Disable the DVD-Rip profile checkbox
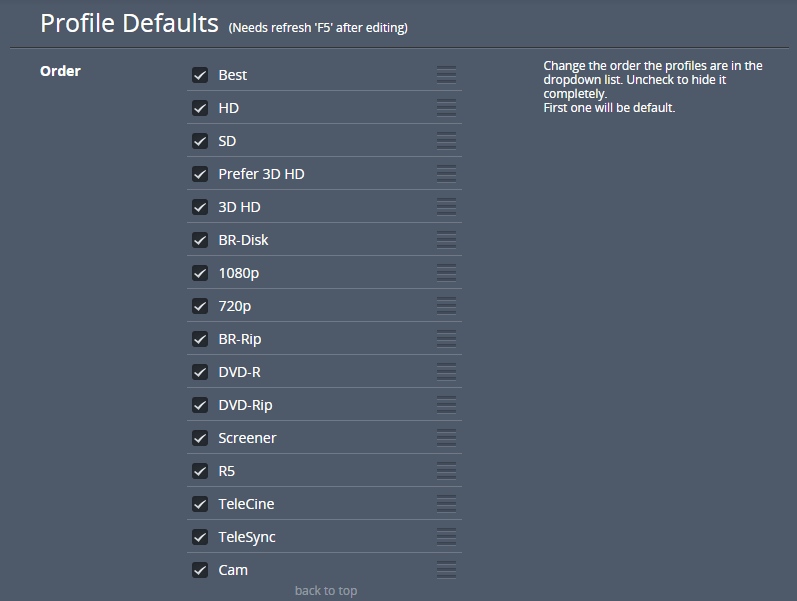The height and width of the screenshot is (601, 797). pos(200,405)
